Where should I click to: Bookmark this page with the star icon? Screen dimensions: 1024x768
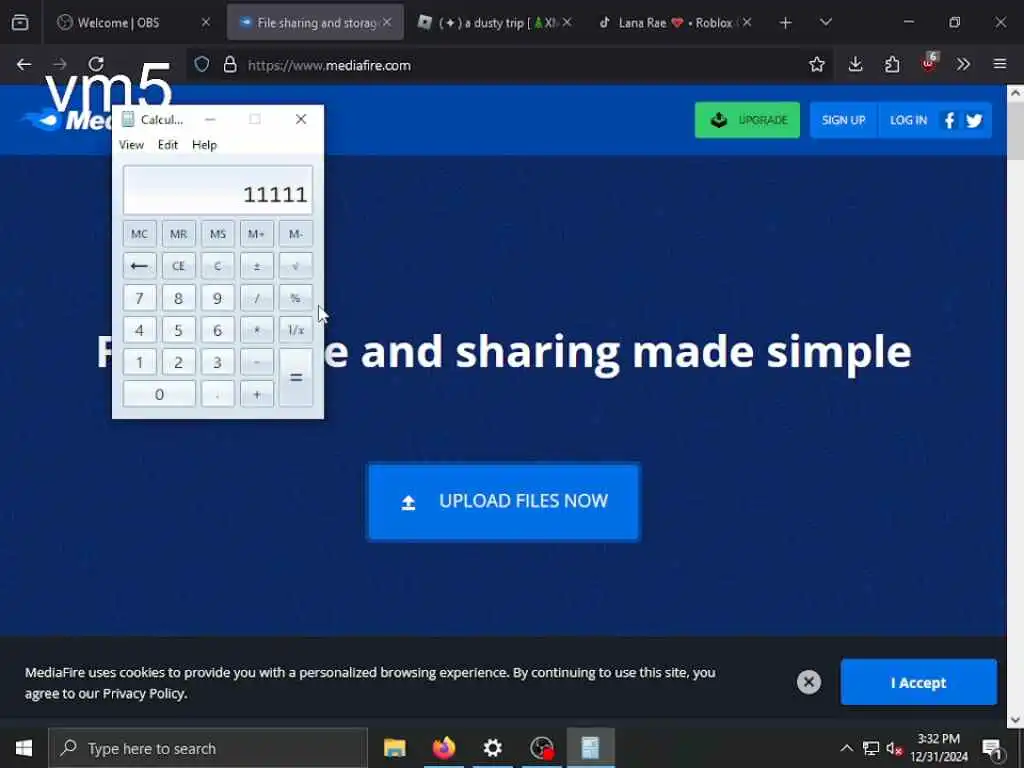[x=816, y=64]
